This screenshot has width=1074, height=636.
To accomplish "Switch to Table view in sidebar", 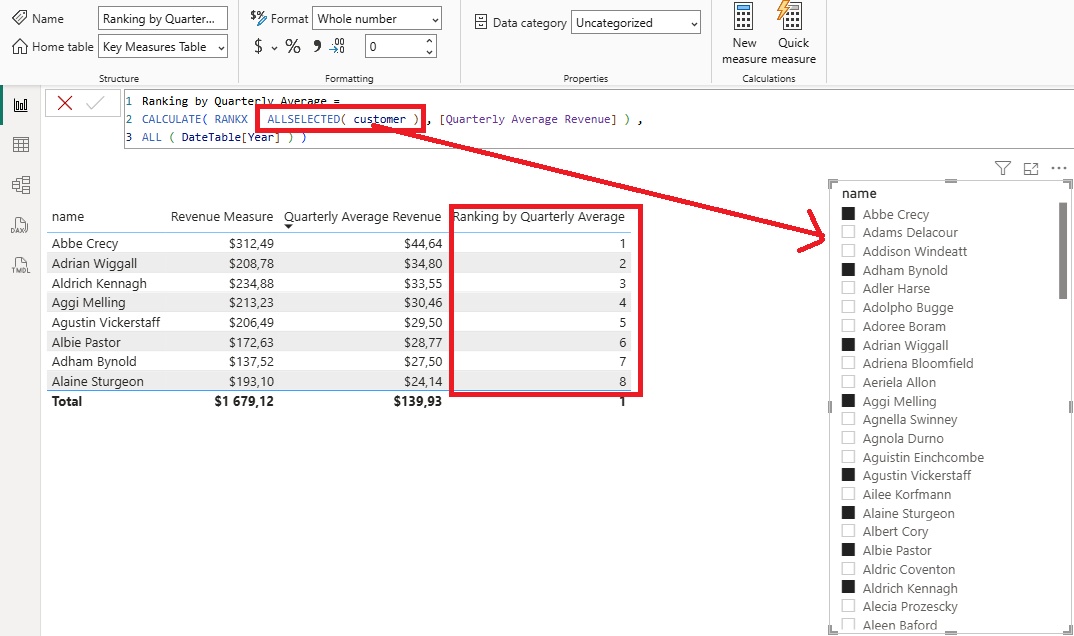I will pyautogui.click(x=20, y=145).
